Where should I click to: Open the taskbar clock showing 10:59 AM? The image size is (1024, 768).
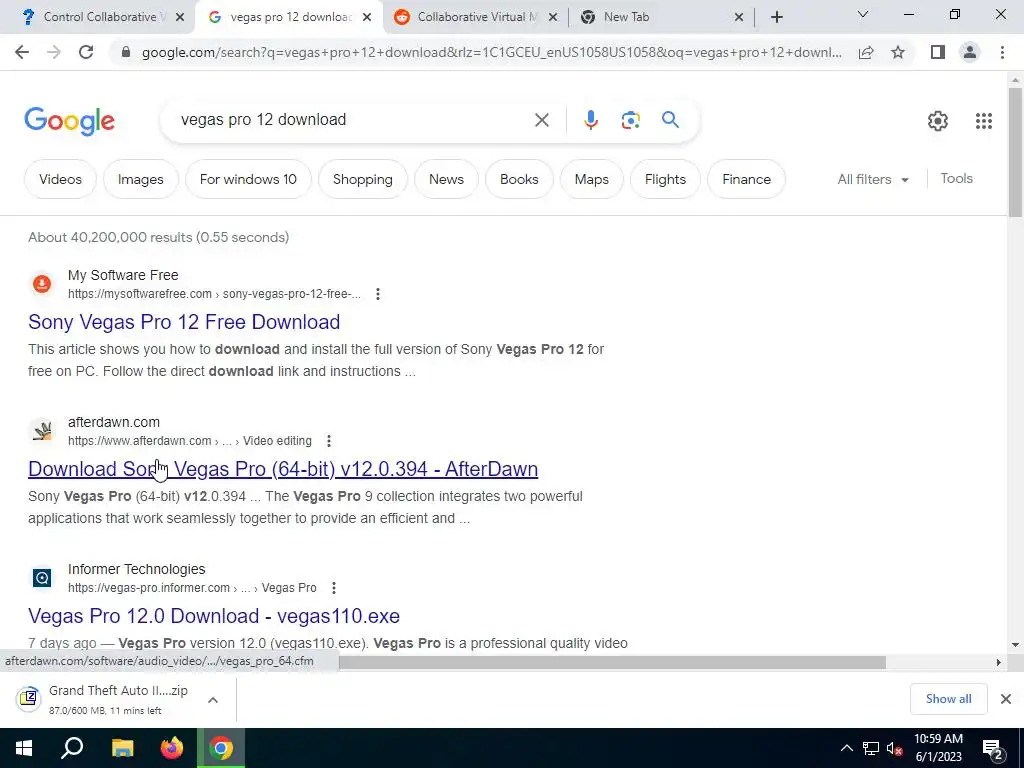[x=938, y=748]
